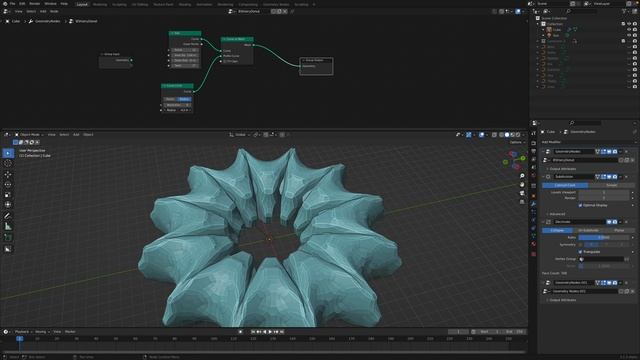This screenshot has height=360, width=640.
Task: Click the play animation button
Action: [x=270, y=332]
